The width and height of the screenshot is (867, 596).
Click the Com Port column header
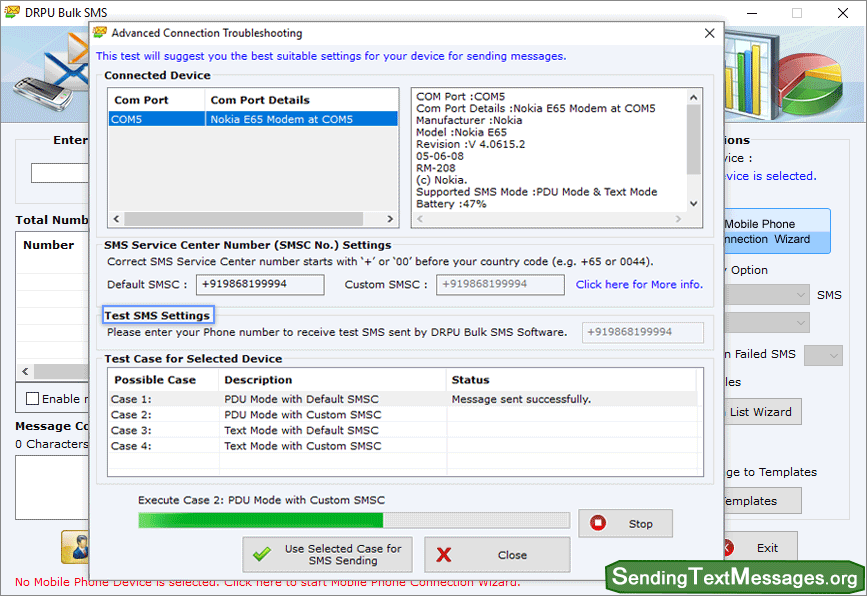point(156,100)
